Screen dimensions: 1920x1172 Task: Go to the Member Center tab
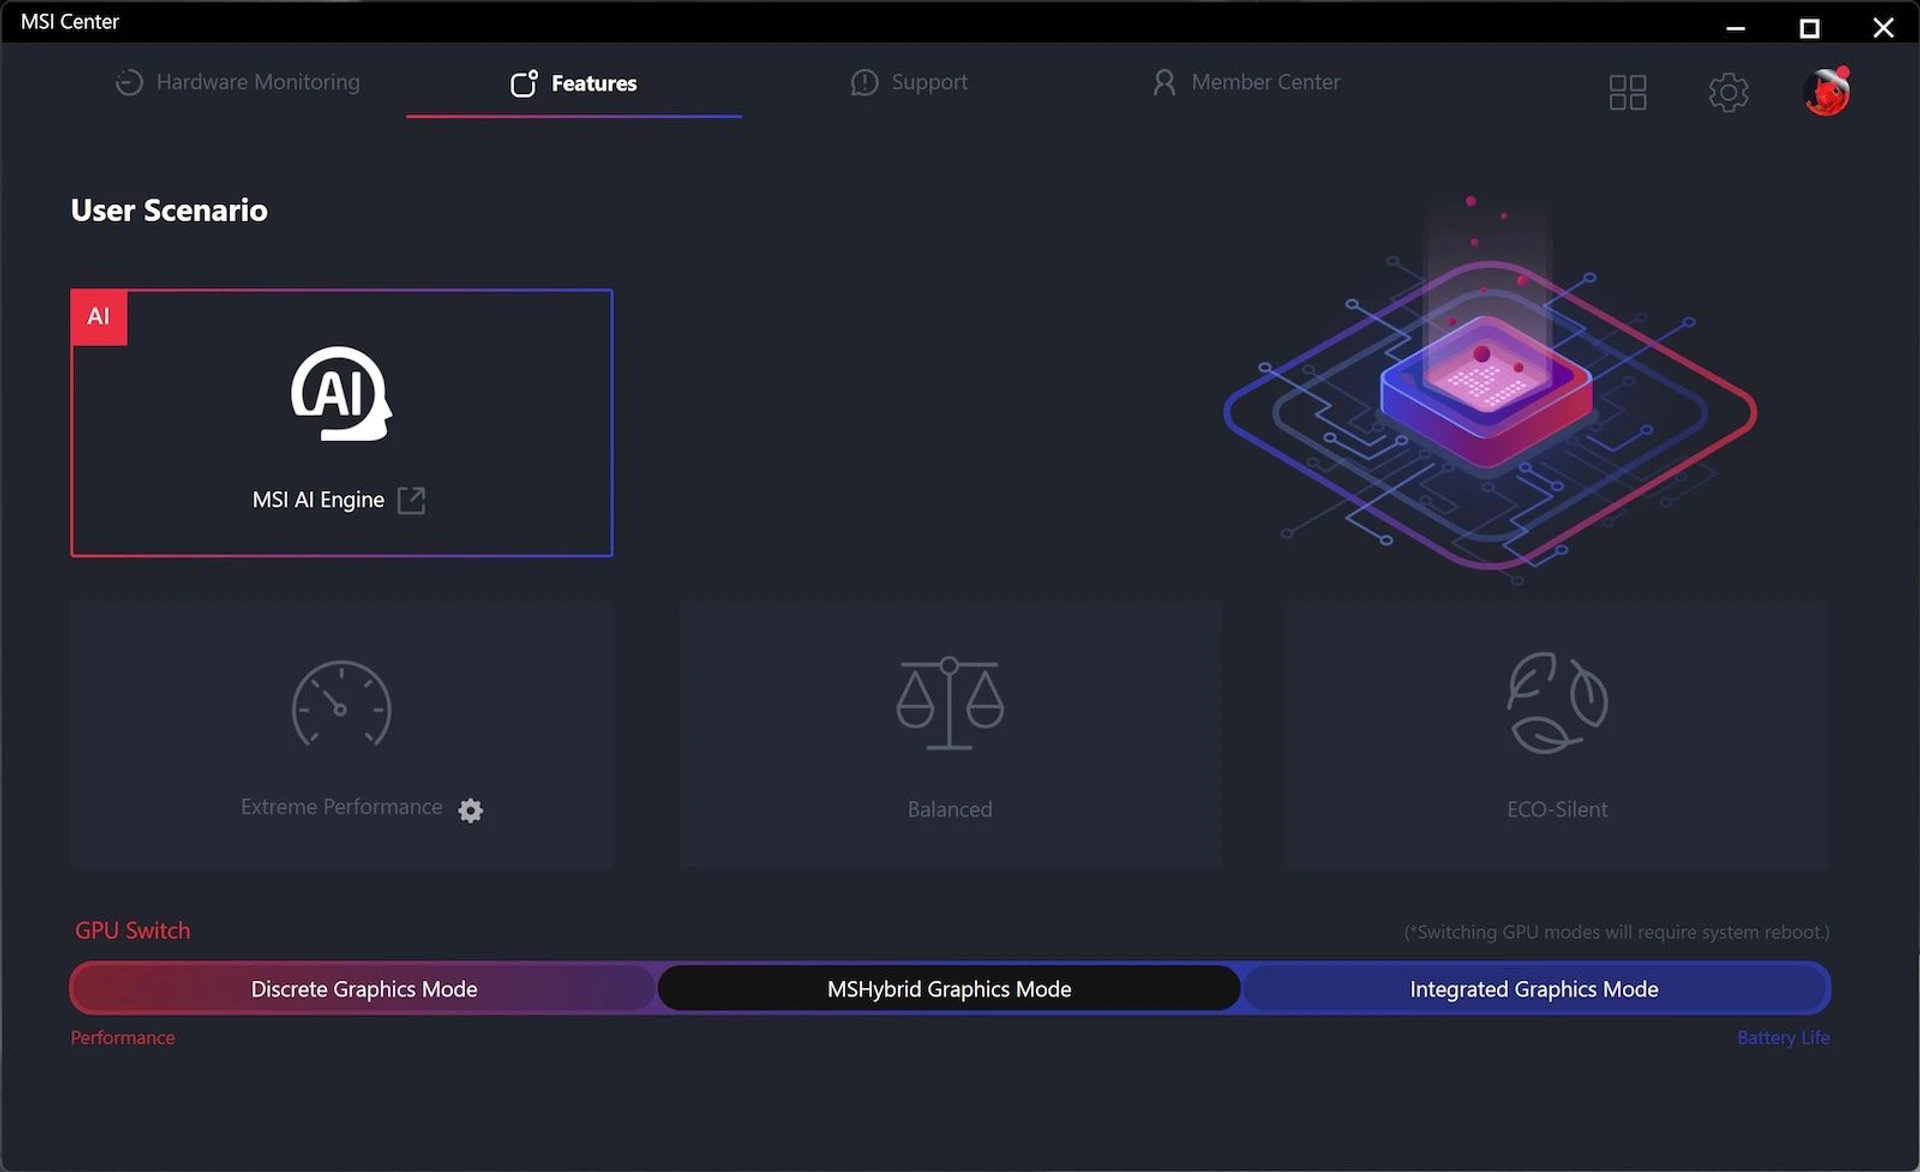[1246, 82]
